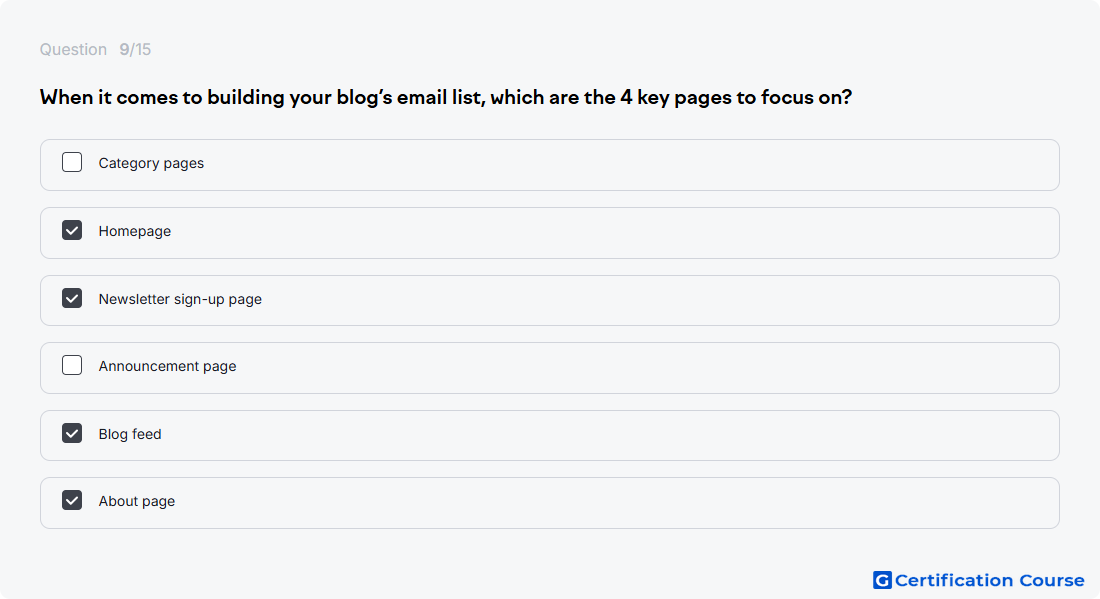Untick the About page checkbox
Image resolution: width=1100 pixels, height=599 pixels.
click(72, 500)
